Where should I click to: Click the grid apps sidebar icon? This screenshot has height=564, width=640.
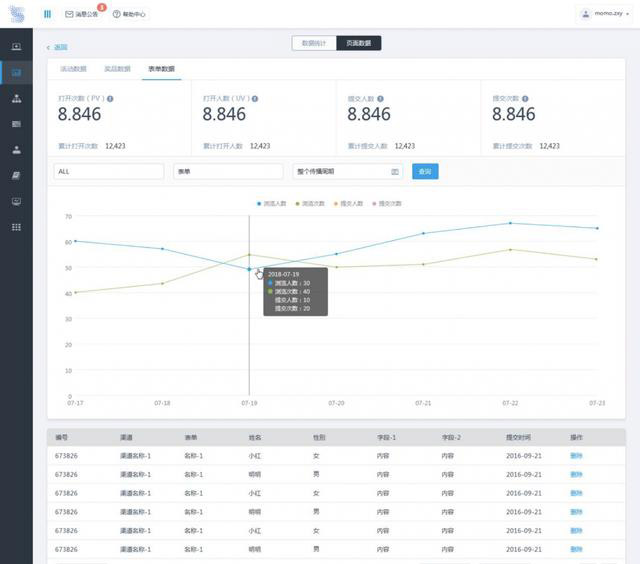16,227
